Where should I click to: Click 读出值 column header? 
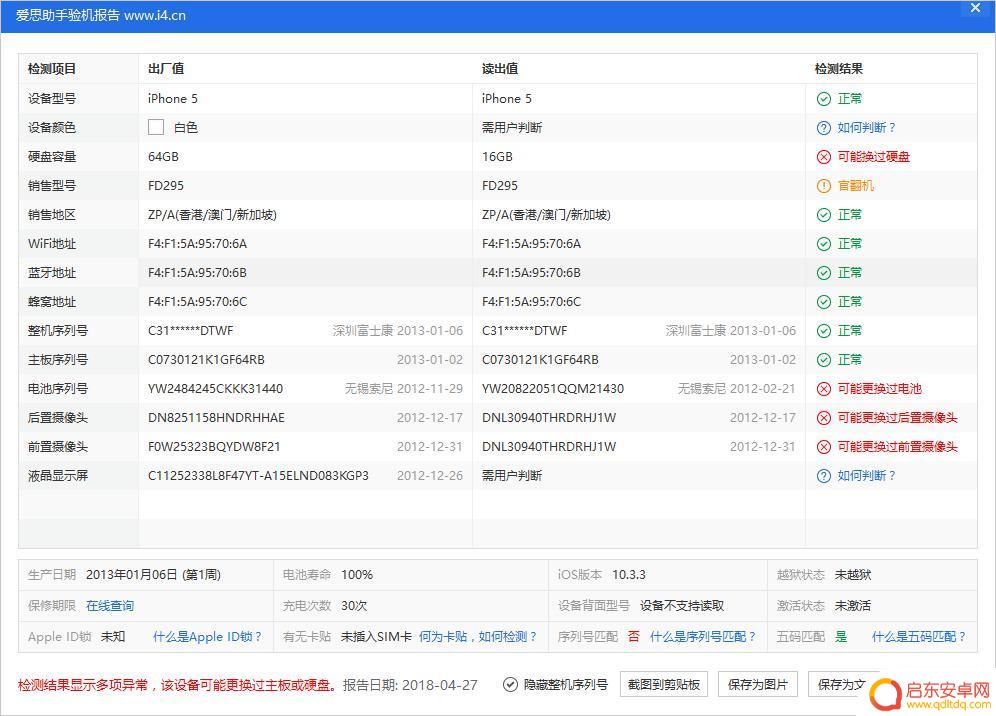point(500,69)
